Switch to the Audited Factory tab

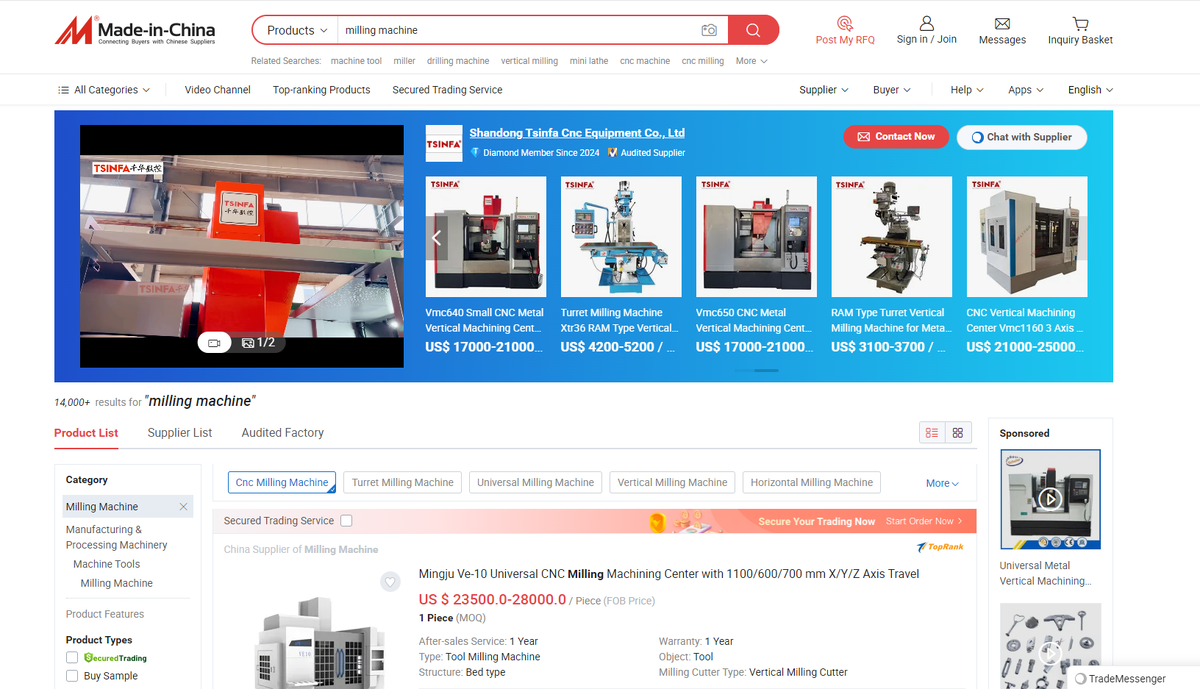[283, 433]
